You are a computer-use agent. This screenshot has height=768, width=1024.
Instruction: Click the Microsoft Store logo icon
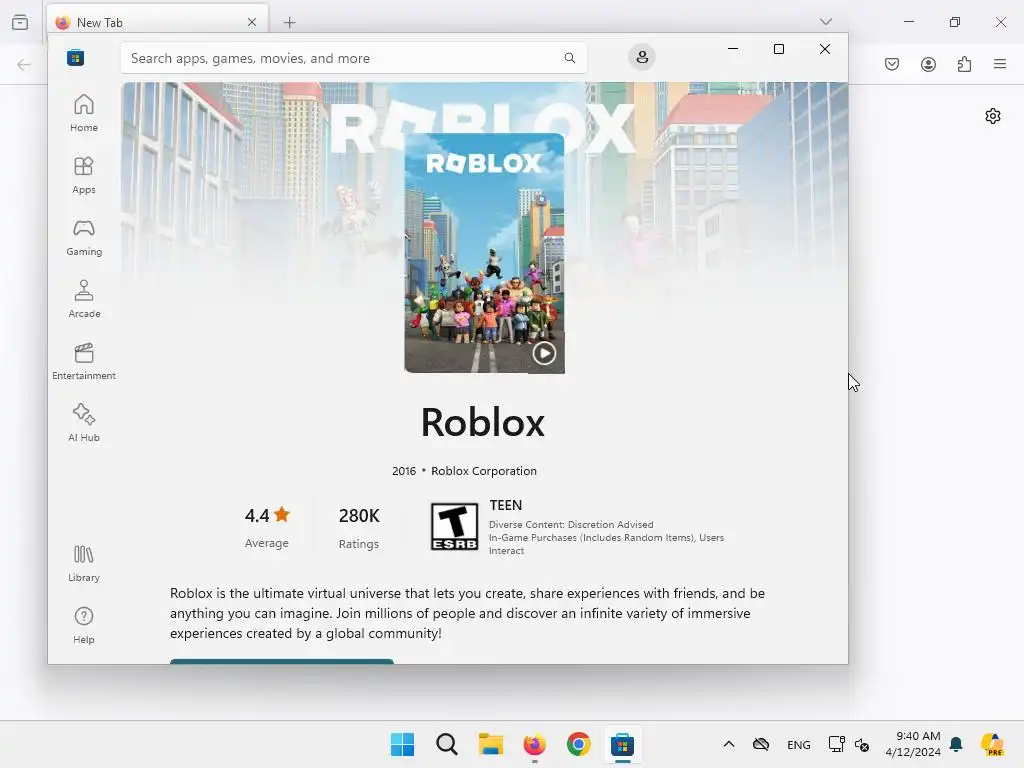pos(76,57)
